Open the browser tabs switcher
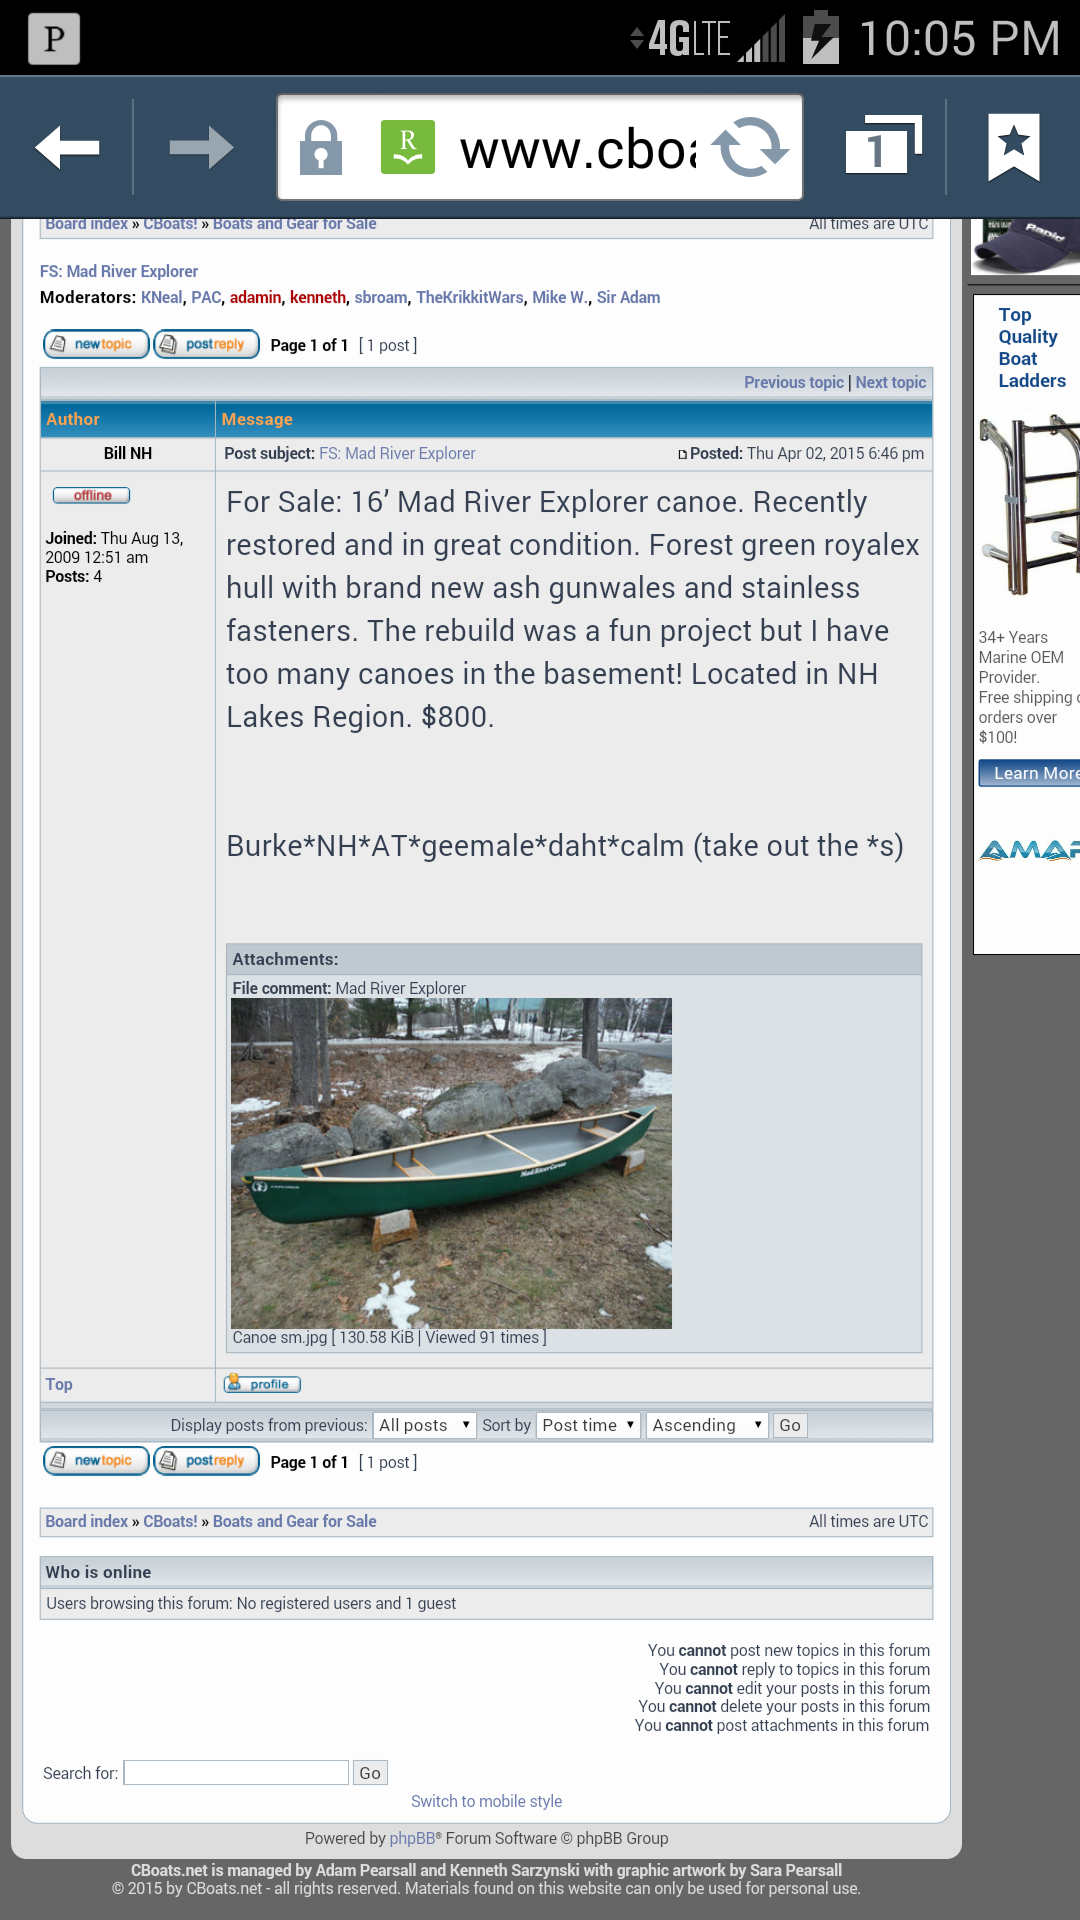The image size is (1080, 1920). click(880, 148)
